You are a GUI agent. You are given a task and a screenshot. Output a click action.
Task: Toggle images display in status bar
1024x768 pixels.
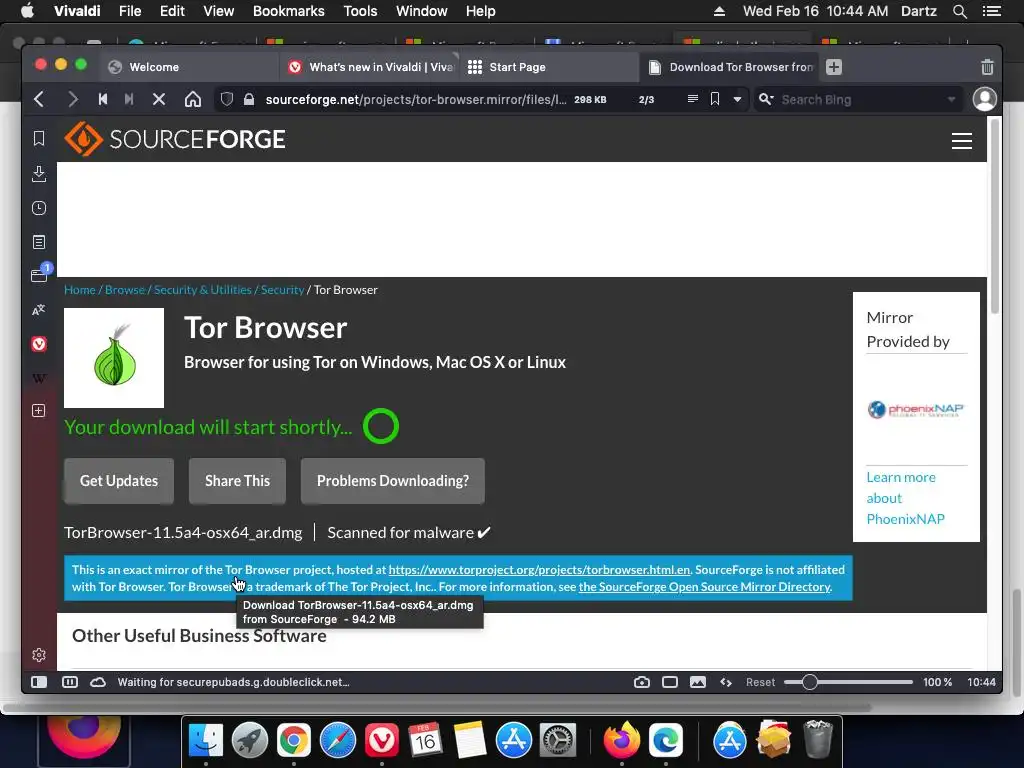(x=697, y=682)
